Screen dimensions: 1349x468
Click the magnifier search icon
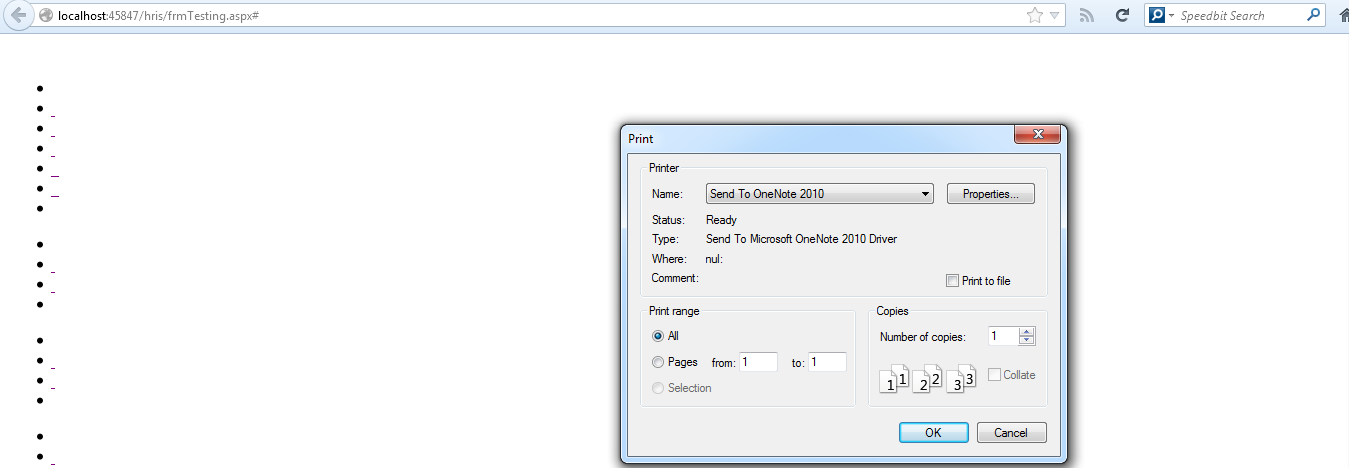pyautogui.click(x=1314, y=16)
